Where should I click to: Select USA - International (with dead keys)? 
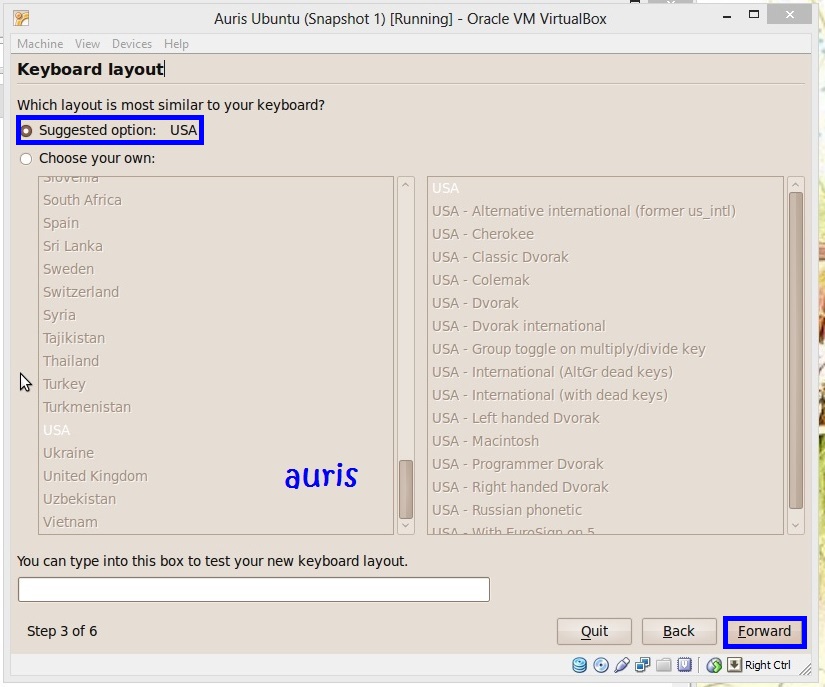605,395
